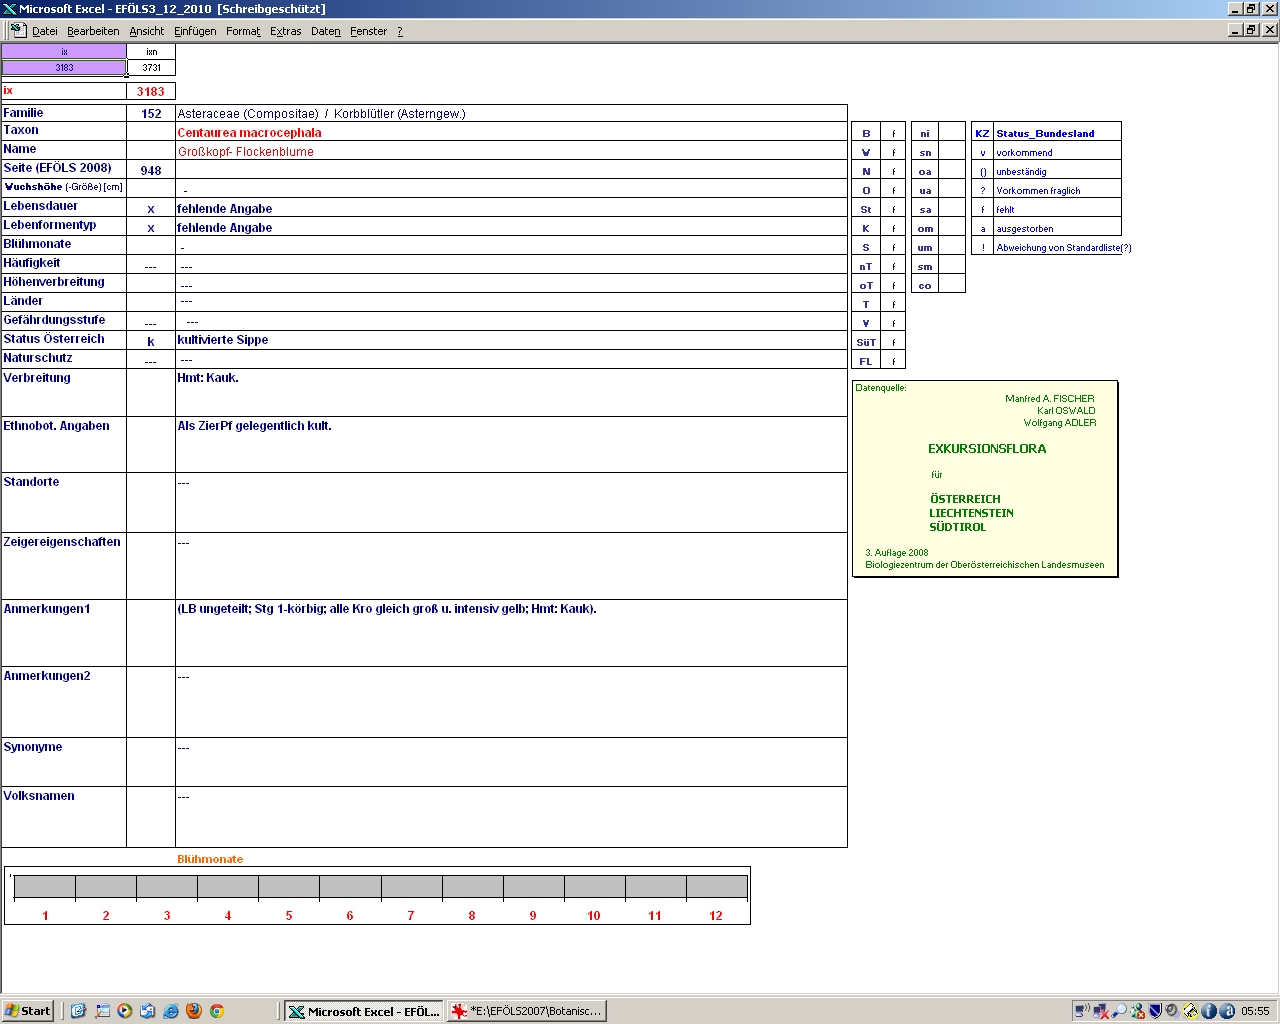The image size is (1280, 1024).
Task: Select the page number 948 cell
Action: 151,170
